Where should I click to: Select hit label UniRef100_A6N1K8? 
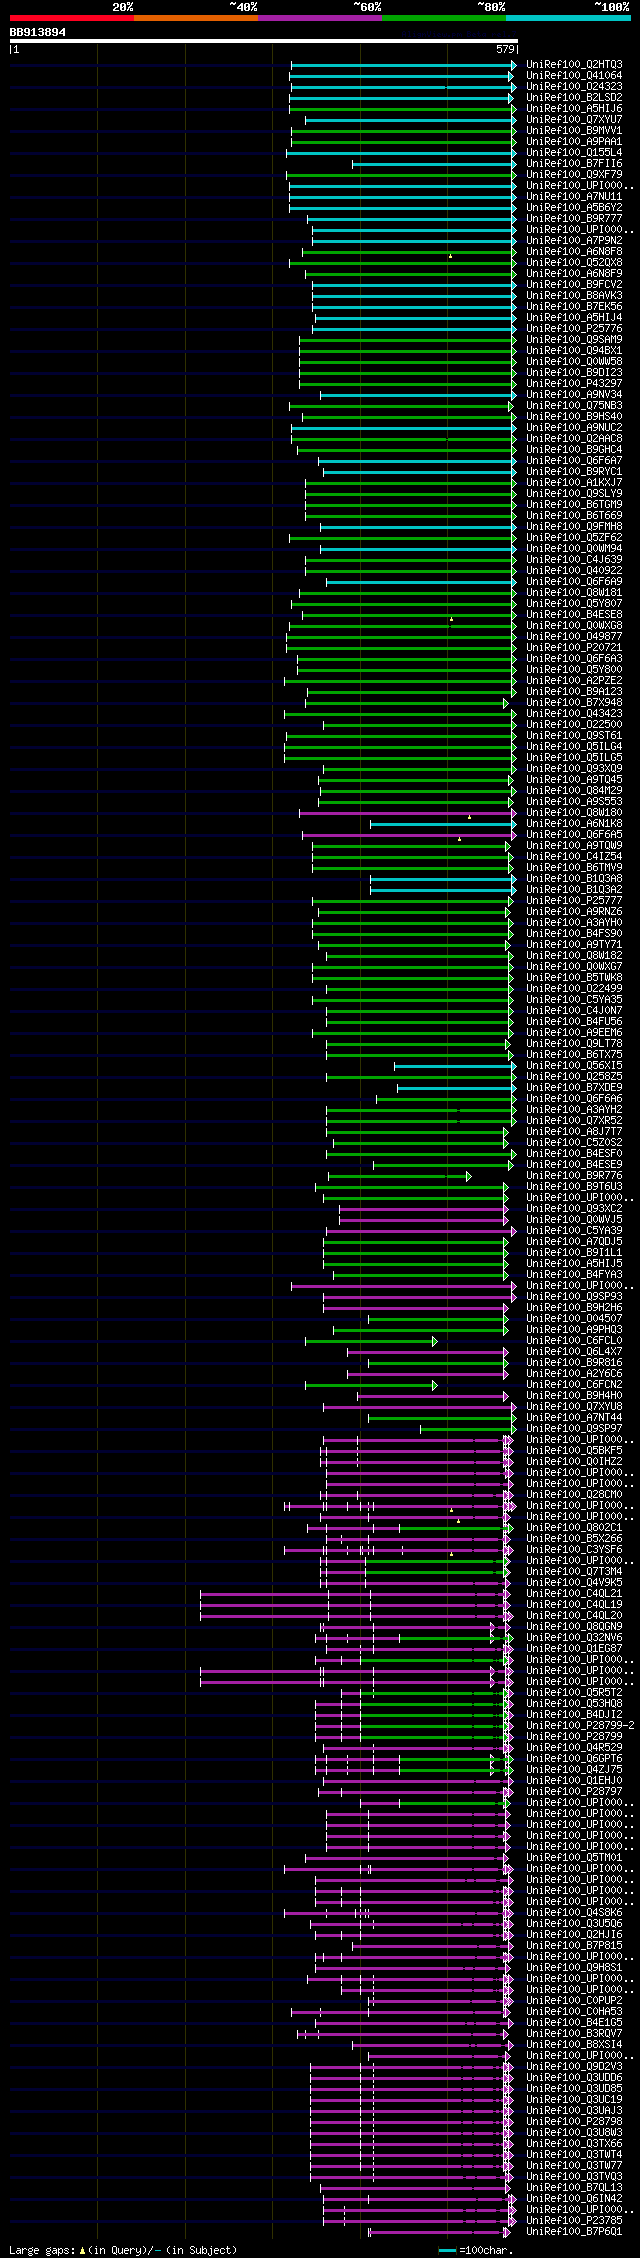(x=574, y=823)
